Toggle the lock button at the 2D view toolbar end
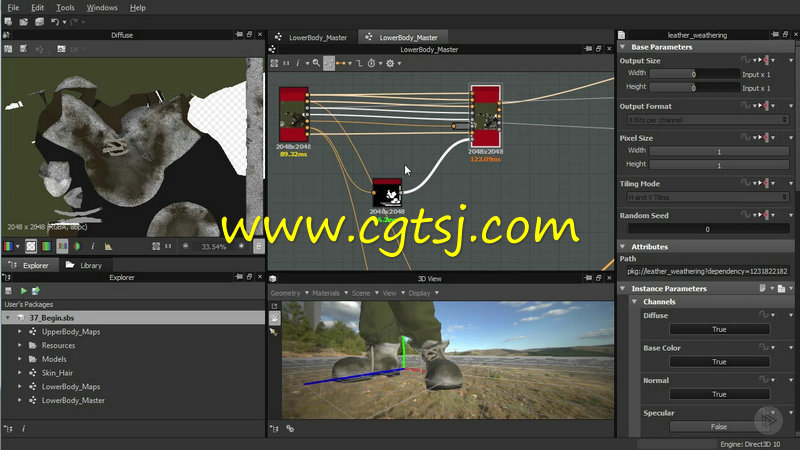 259,247
